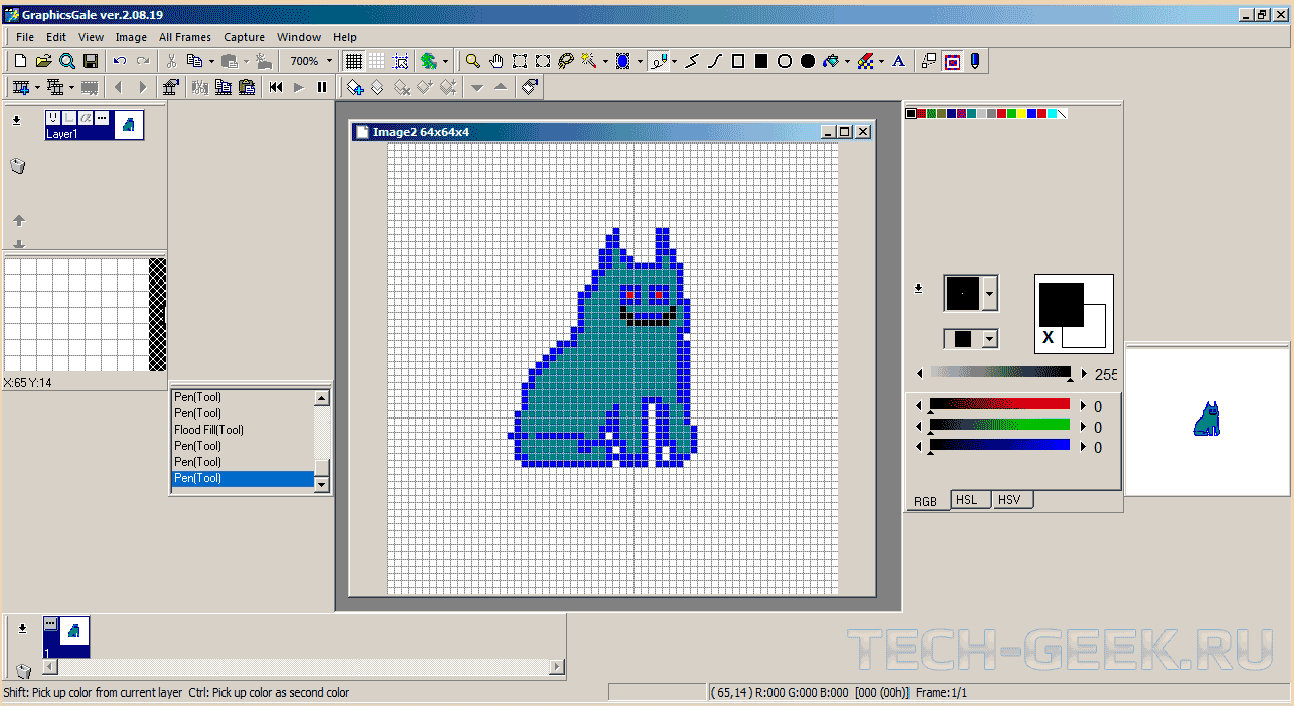1294x706 pixels.
Task: Select the Lasso selection tool
Action: click(566, 61)
